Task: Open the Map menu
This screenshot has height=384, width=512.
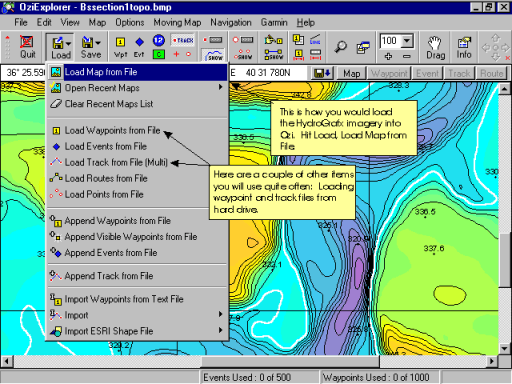Action: point(97,22)
